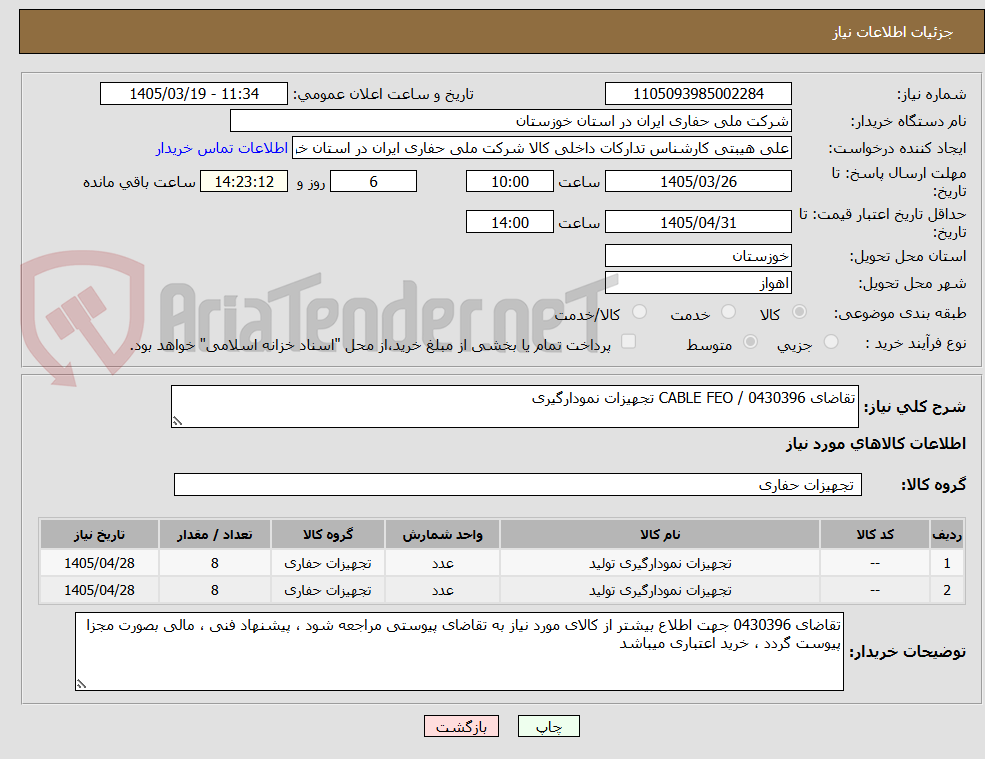This screenshot has height=759, width=985.
Task: Select the خدمت radio button
Action: 728,312
